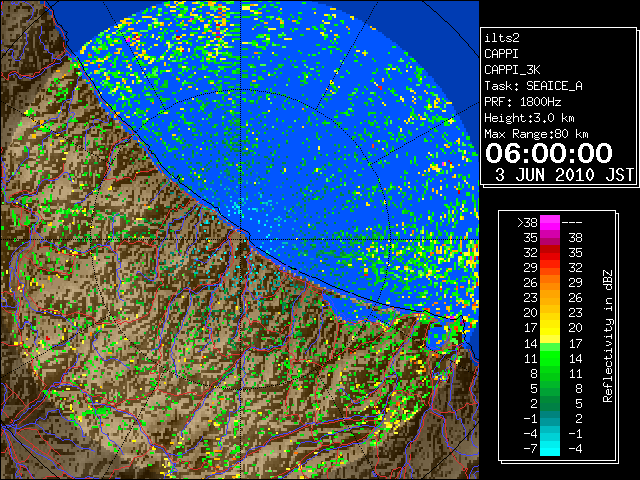
Task: Click the '-7' legend value
Action: (x=531, y=449)
